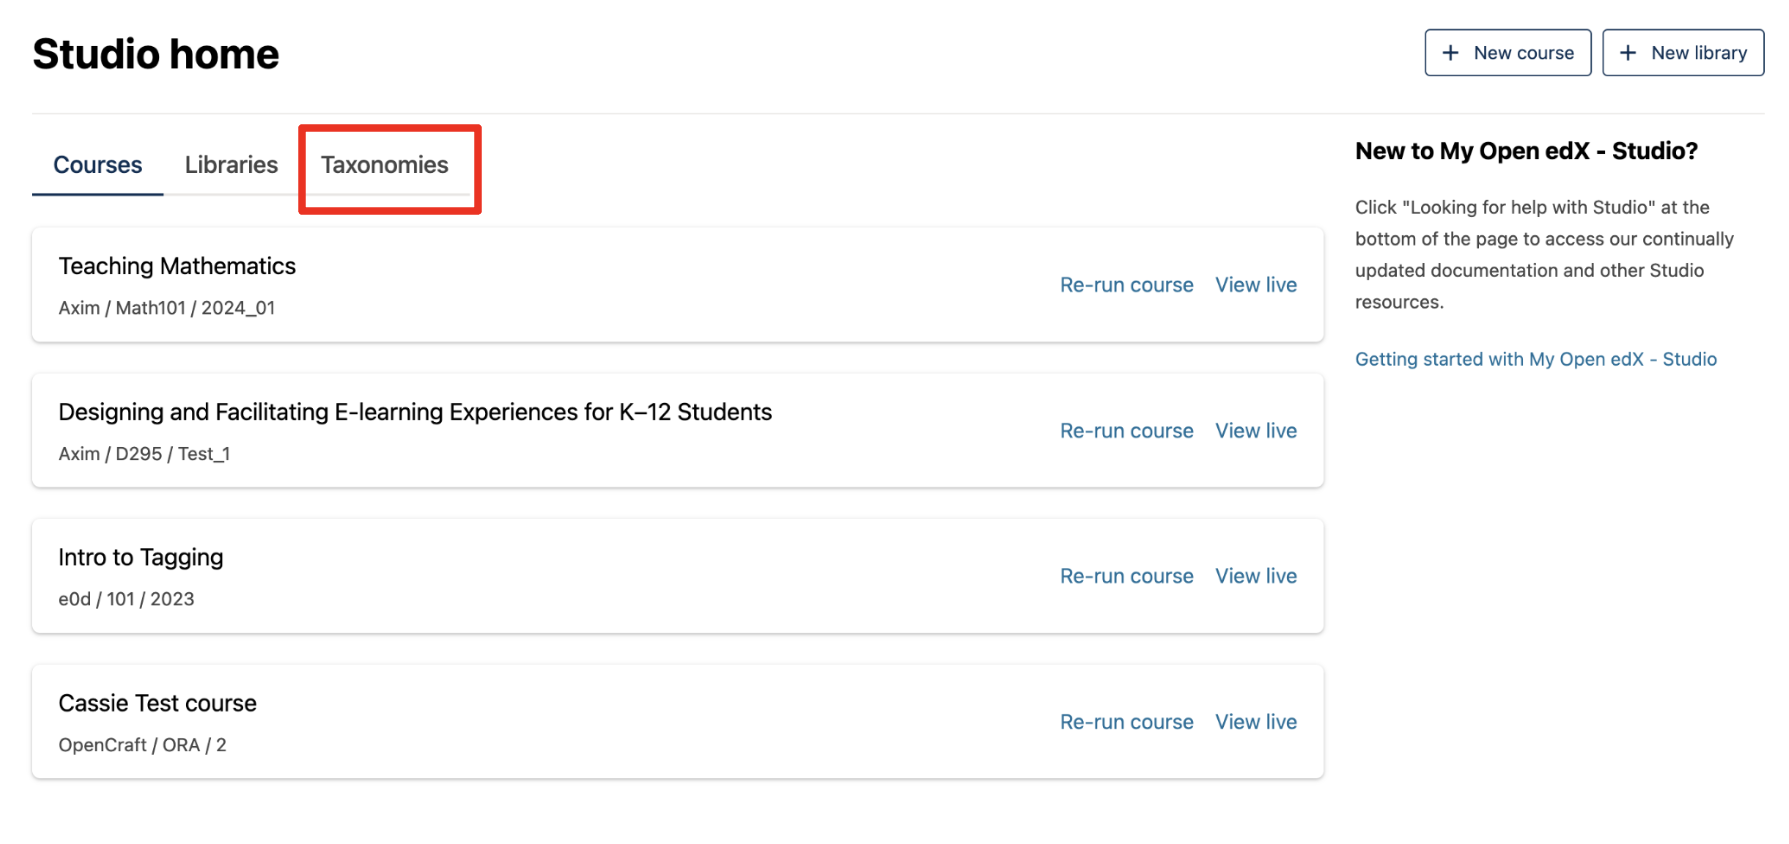Open the Libraries tab

tap(231, 165)
